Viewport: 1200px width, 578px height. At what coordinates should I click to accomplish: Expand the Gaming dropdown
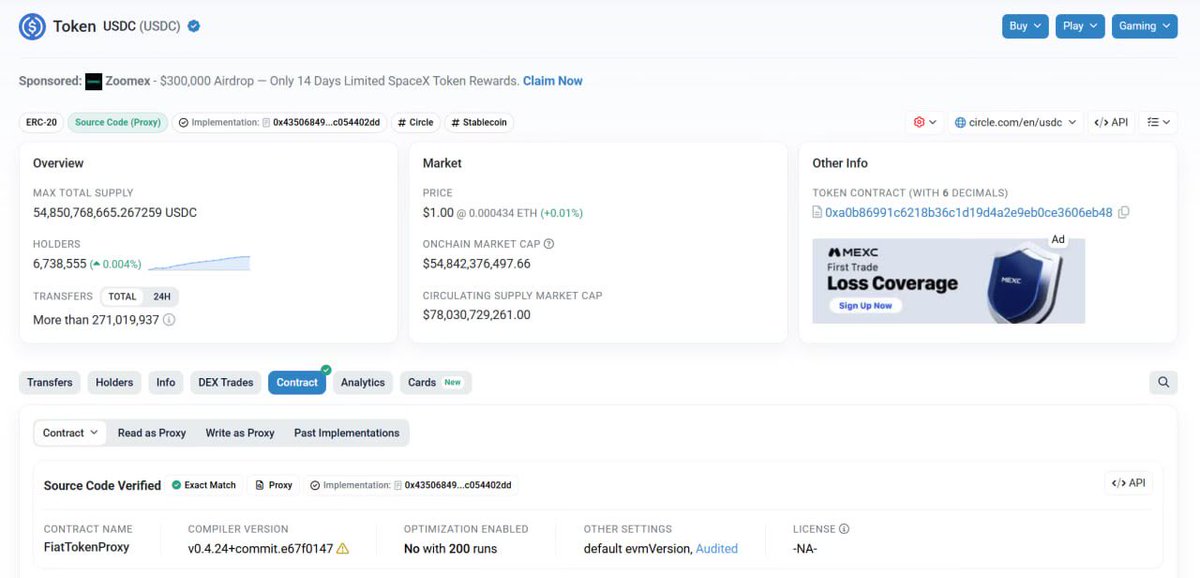pyautogui.click(x=1144, y=26)
